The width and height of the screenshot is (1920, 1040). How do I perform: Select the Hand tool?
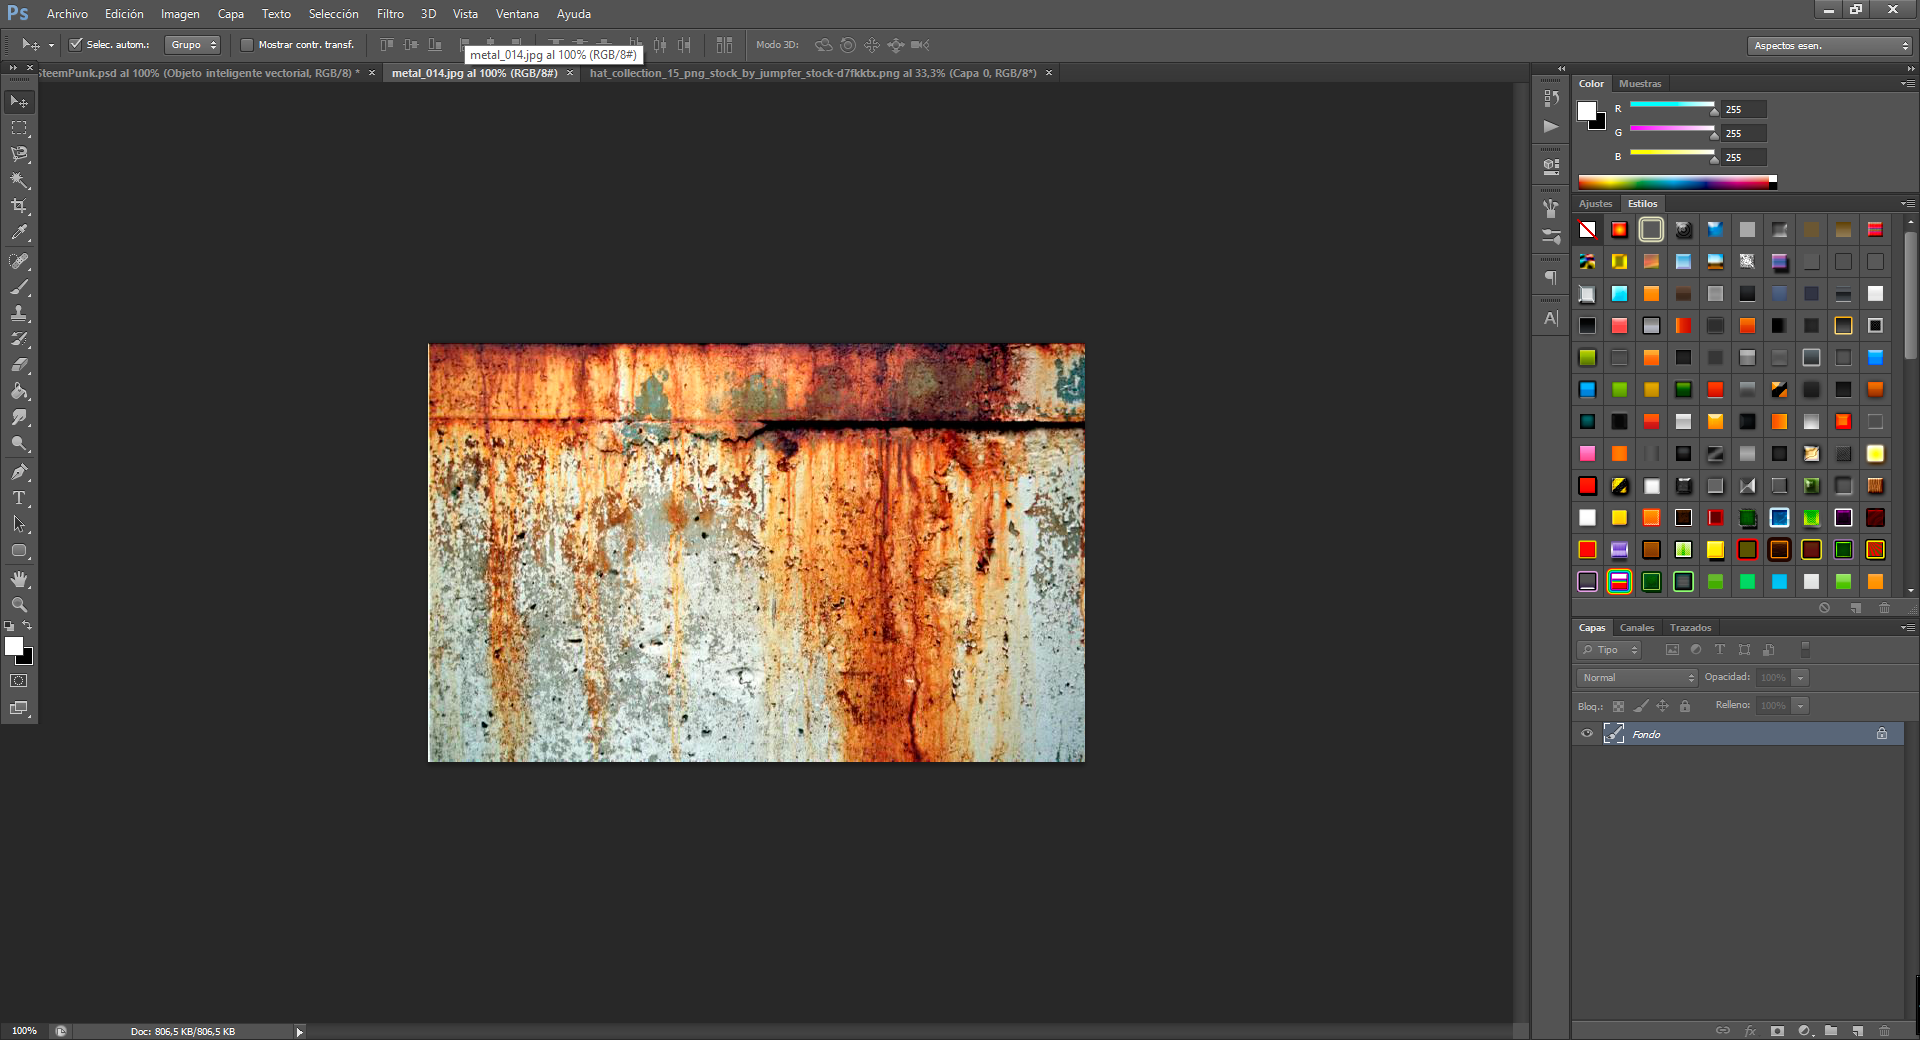tap(19, 579)
